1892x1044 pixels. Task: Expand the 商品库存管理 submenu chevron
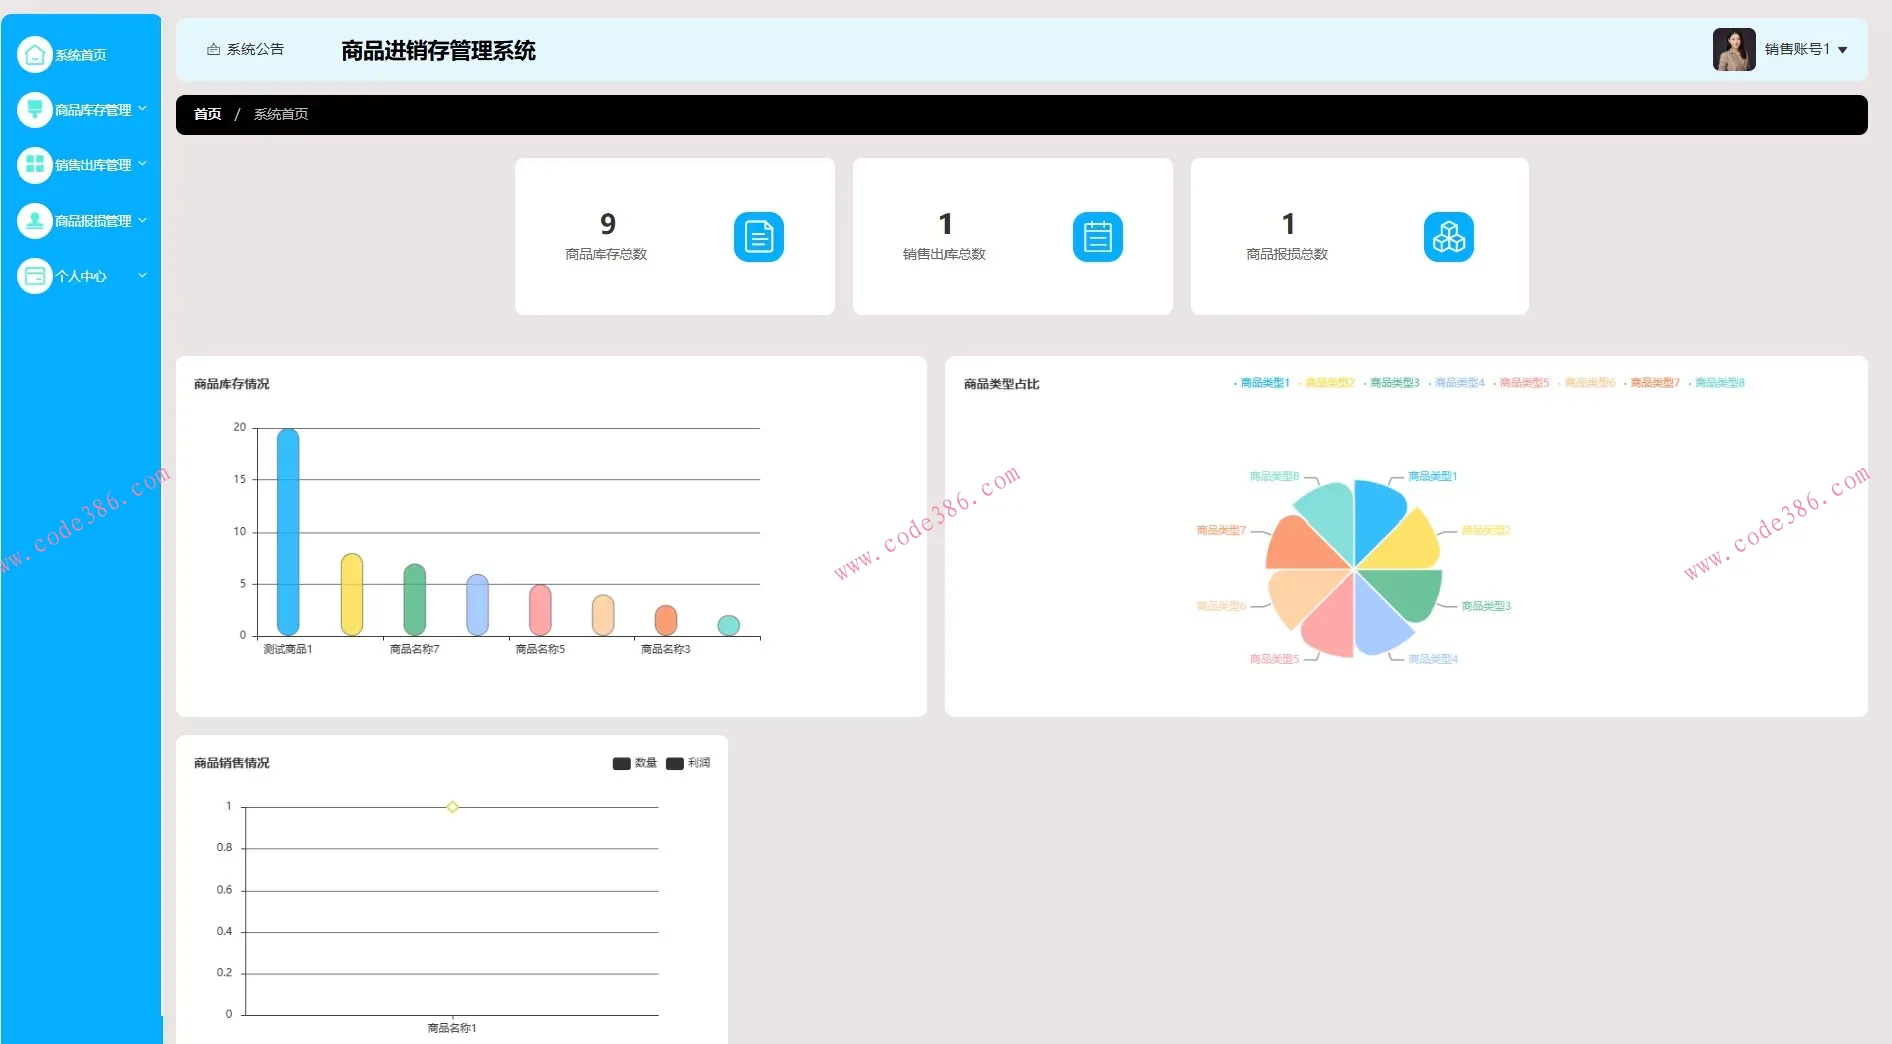(x=142, y=108)
